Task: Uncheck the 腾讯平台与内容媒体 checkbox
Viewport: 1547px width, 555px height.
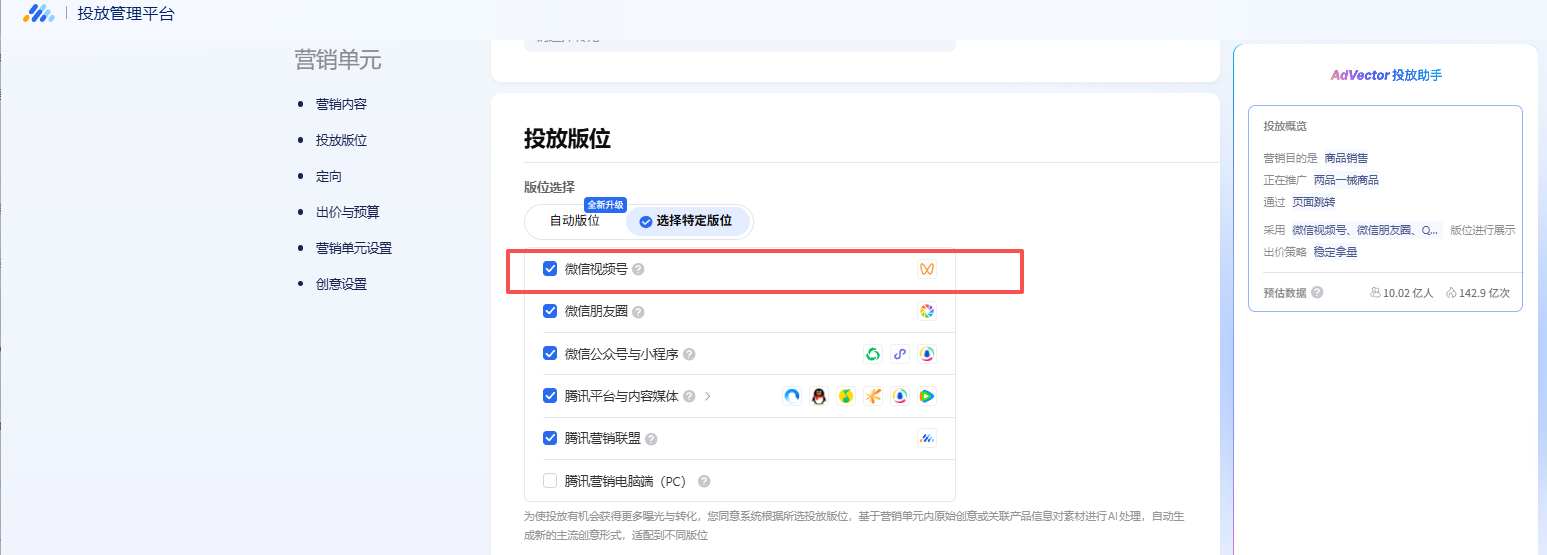Action: [550, 395]
